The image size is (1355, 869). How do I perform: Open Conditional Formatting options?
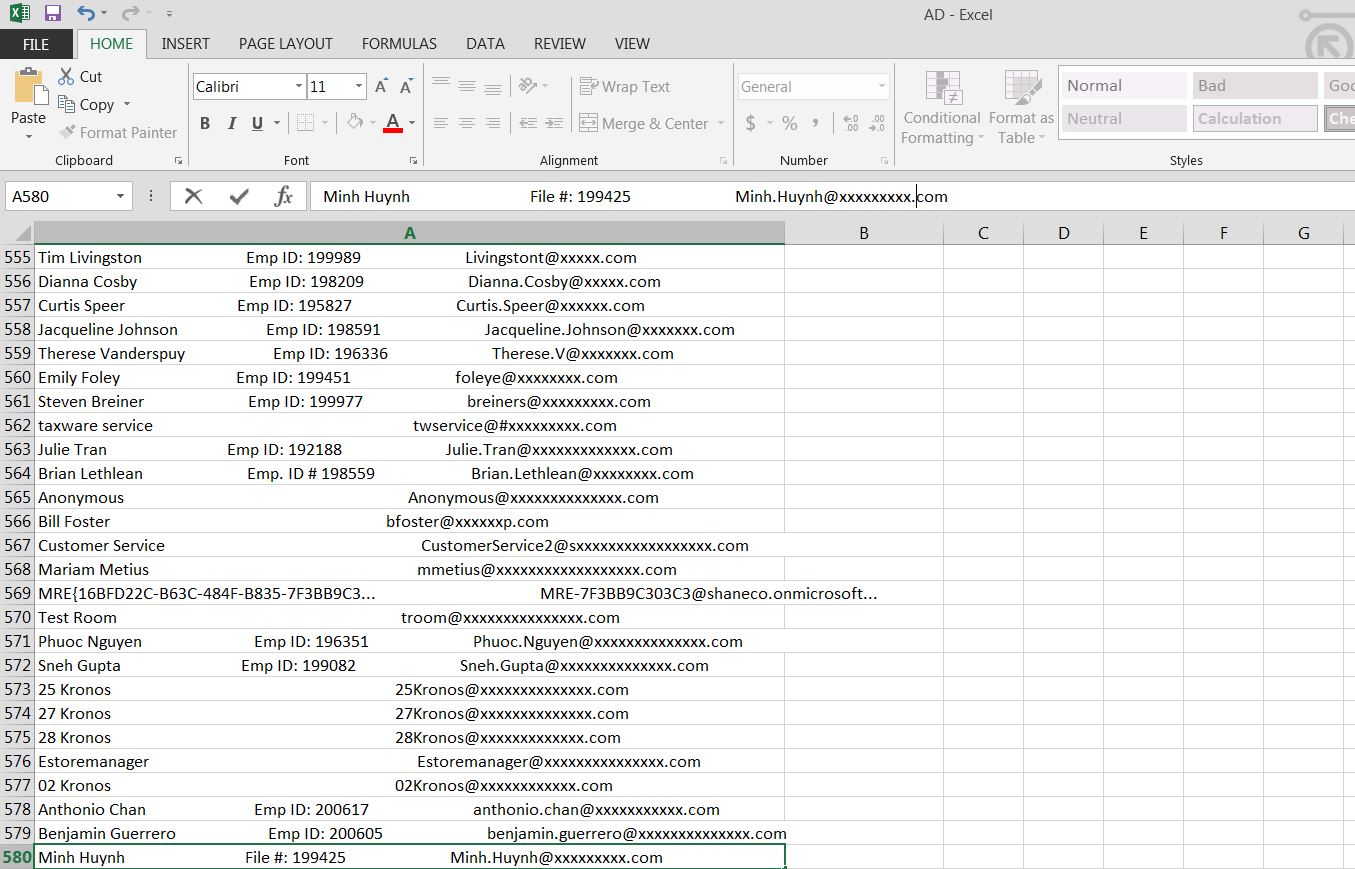(x=941, y=107)
